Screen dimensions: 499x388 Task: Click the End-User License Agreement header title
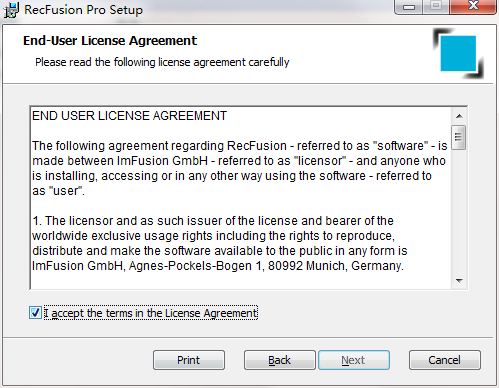pyautogui.click(x=110, y=41)
